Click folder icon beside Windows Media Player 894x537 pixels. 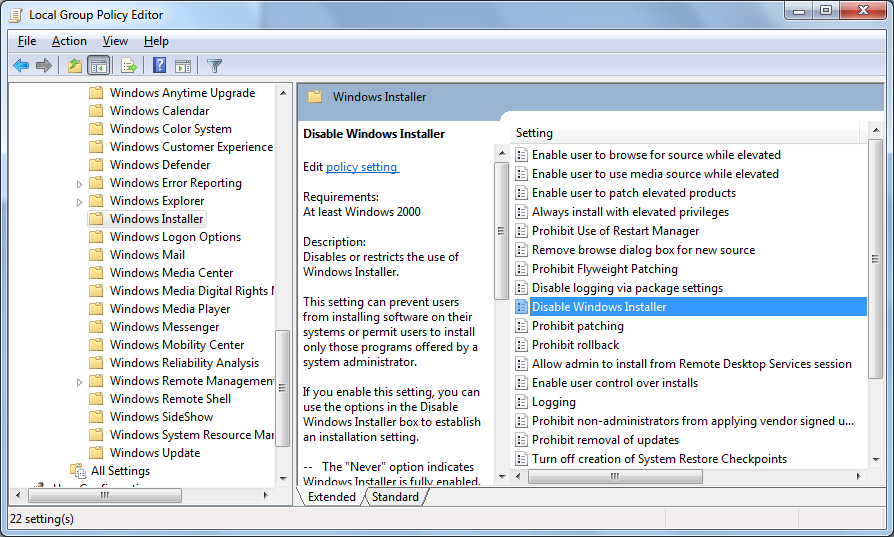(96, 308)
